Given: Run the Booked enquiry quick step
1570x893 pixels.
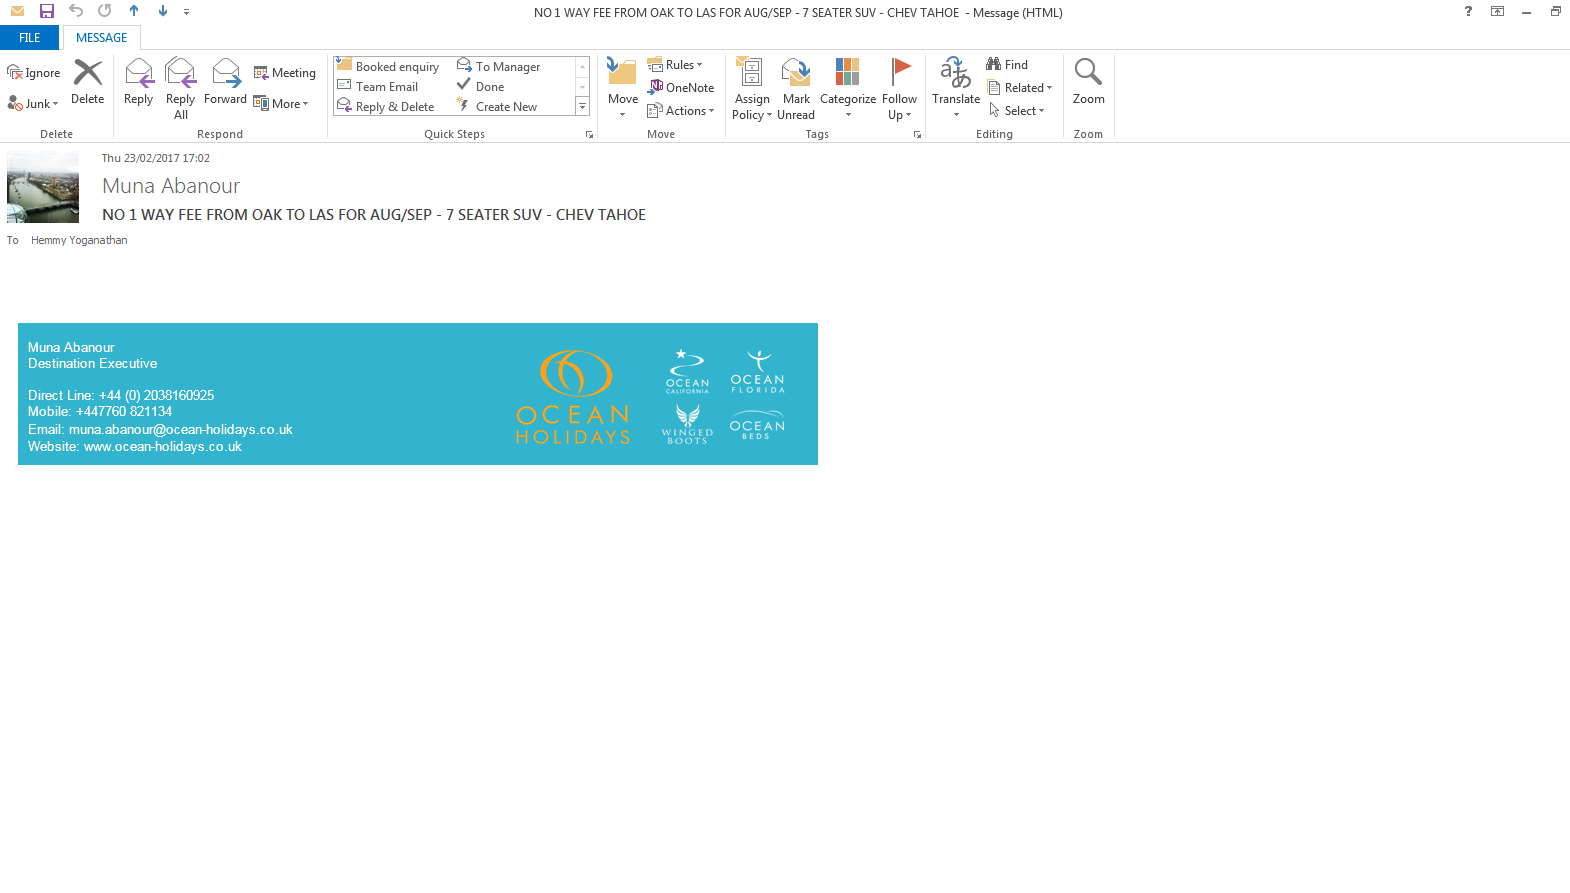Looking at the screenshot, I should tap(388, 67).
